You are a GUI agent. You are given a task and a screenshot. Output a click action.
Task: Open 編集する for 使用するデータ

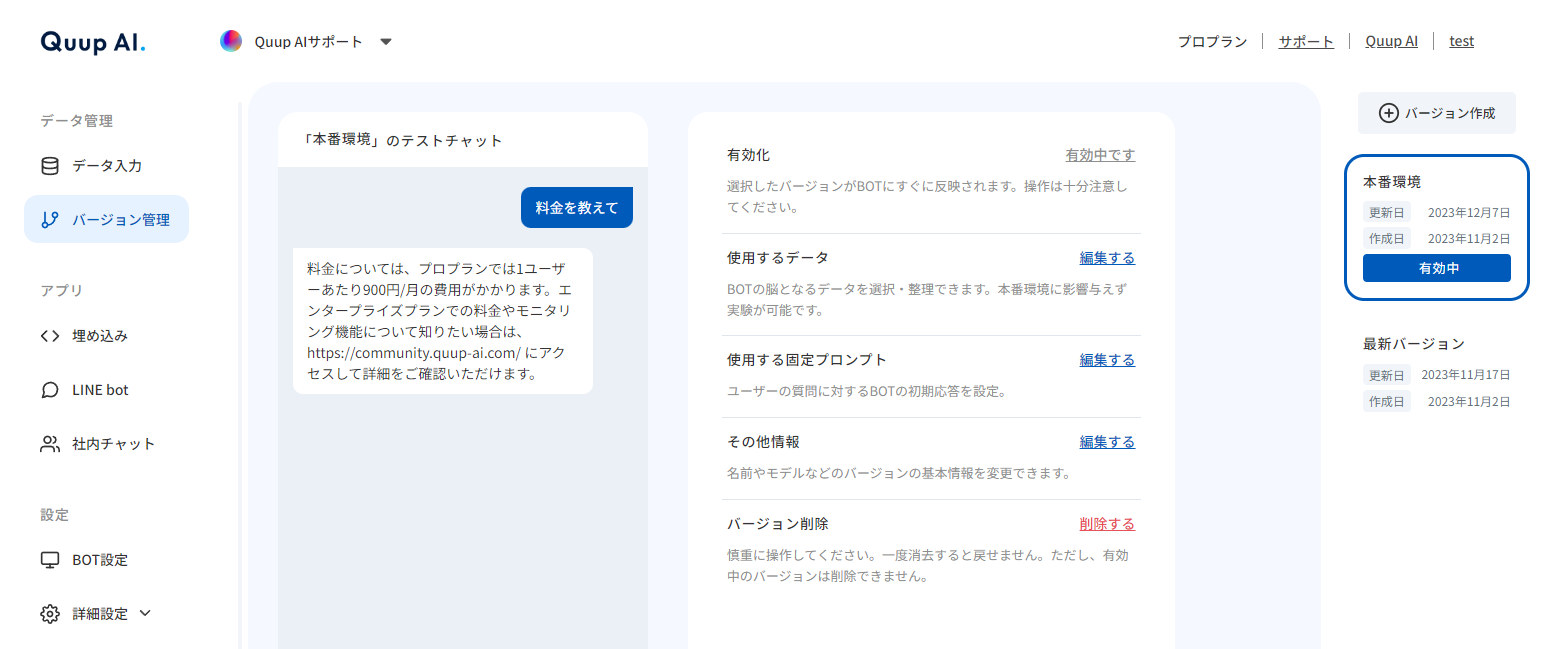tap(1107, 257)
